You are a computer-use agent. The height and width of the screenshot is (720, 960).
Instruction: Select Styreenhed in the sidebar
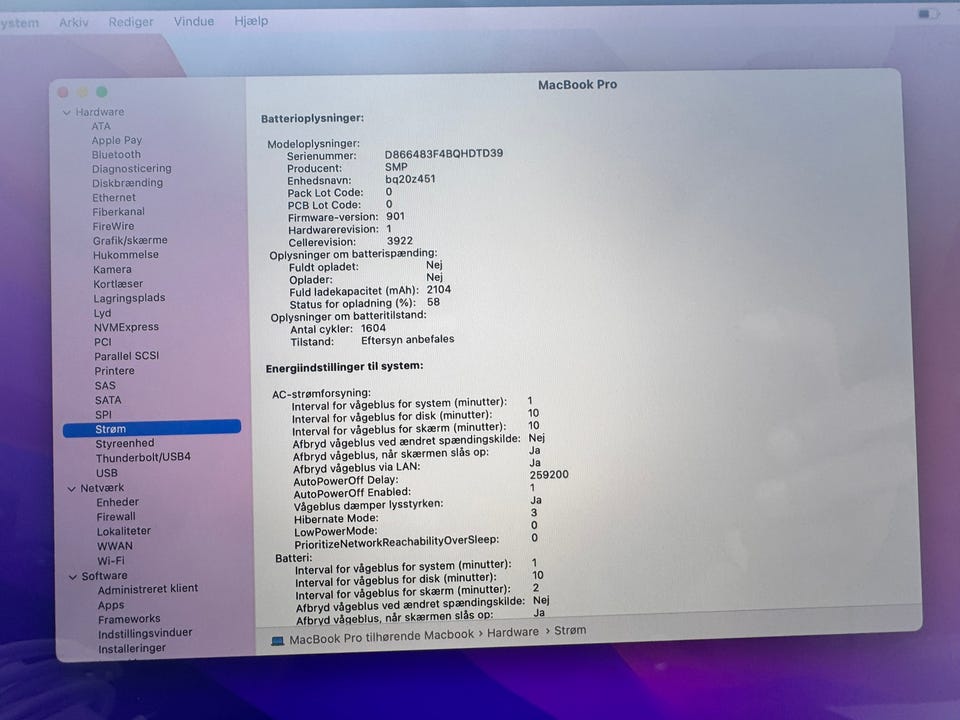[x=124, y=443]
